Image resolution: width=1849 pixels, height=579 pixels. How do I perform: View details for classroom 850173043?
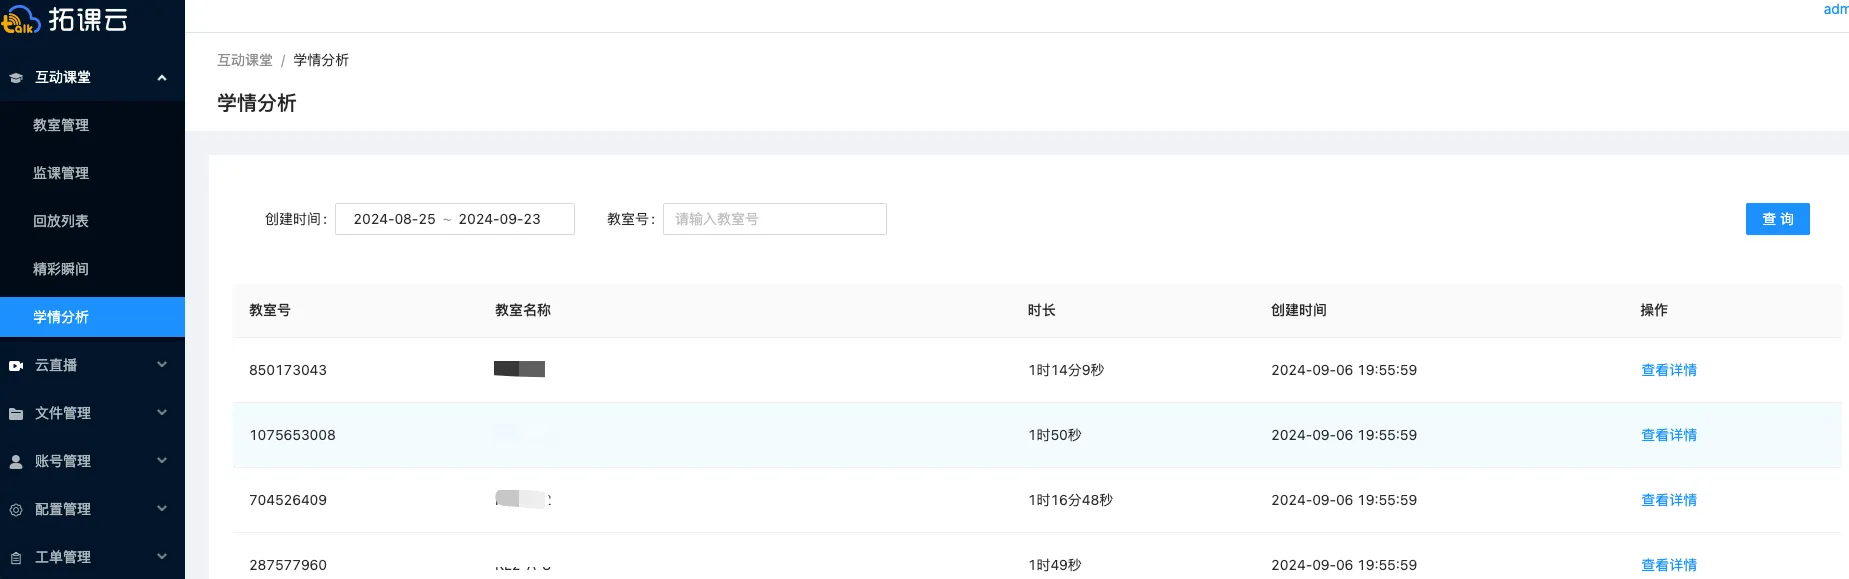tap(1668, 370)
